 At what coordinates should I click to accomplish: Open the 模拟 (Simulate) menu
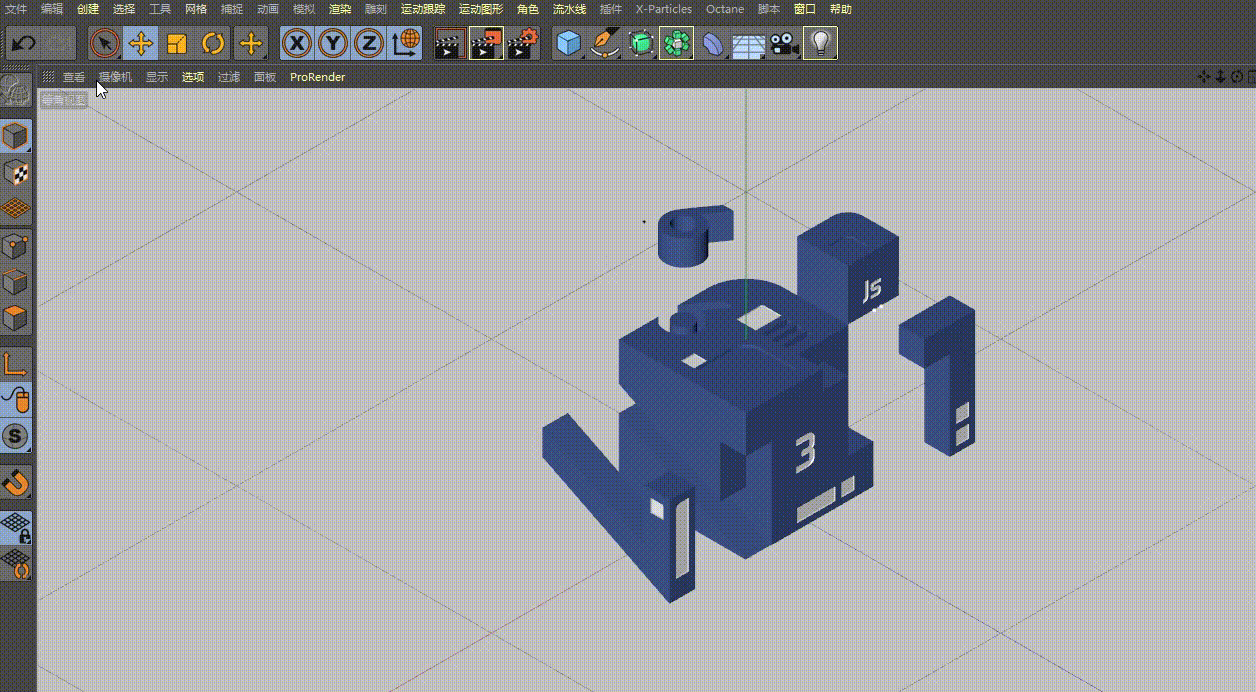click(304, 9)
